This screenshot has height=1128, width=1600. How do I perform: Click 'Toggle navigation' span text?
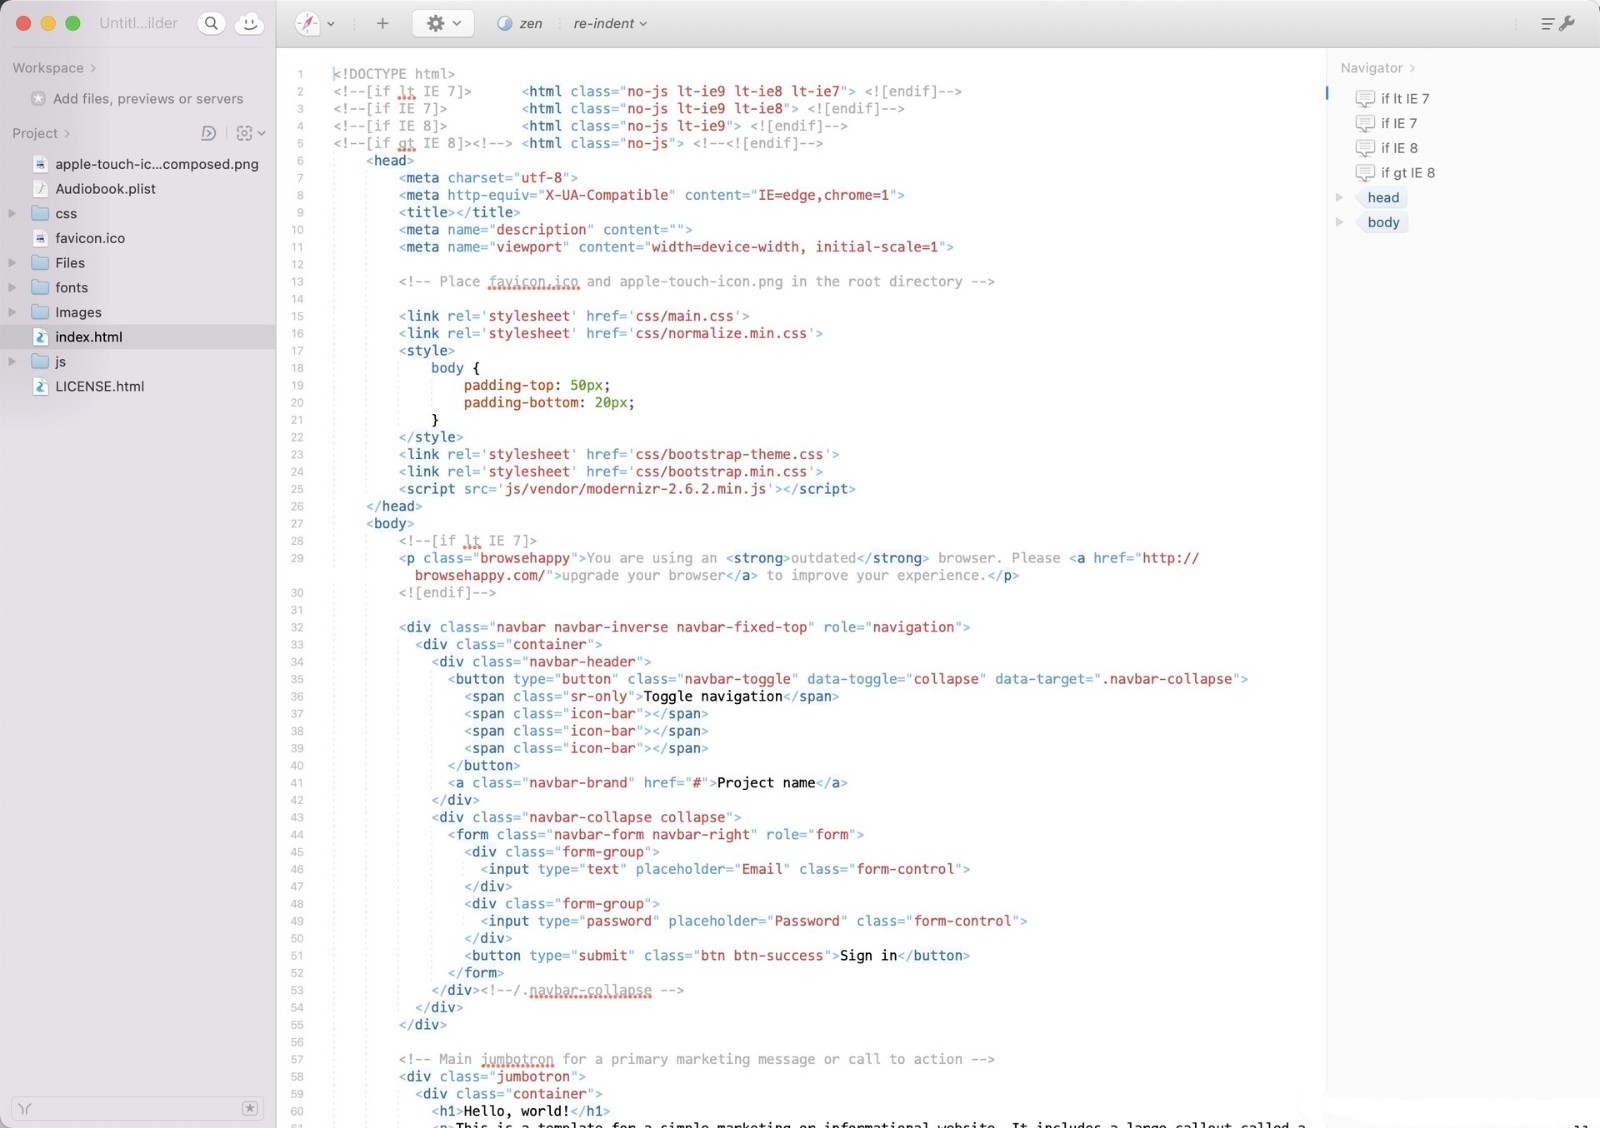713,697
